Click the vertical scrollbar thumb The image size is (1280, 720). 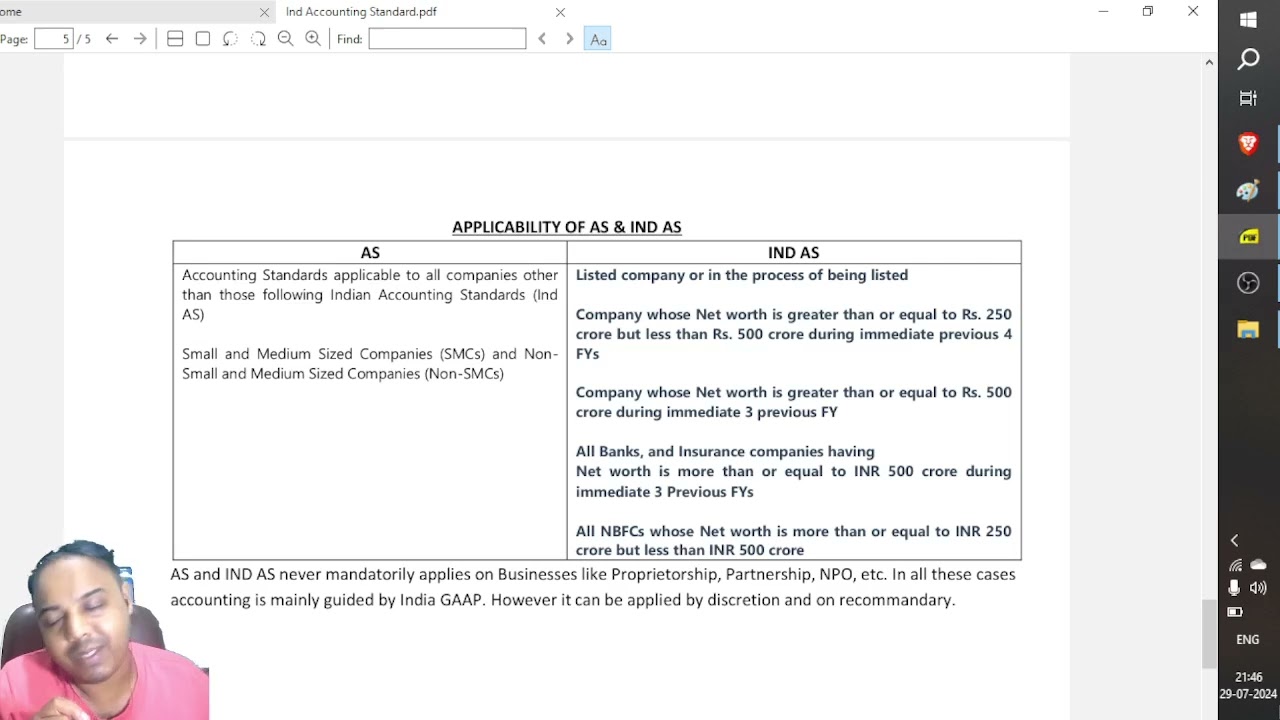point(1209,634)
